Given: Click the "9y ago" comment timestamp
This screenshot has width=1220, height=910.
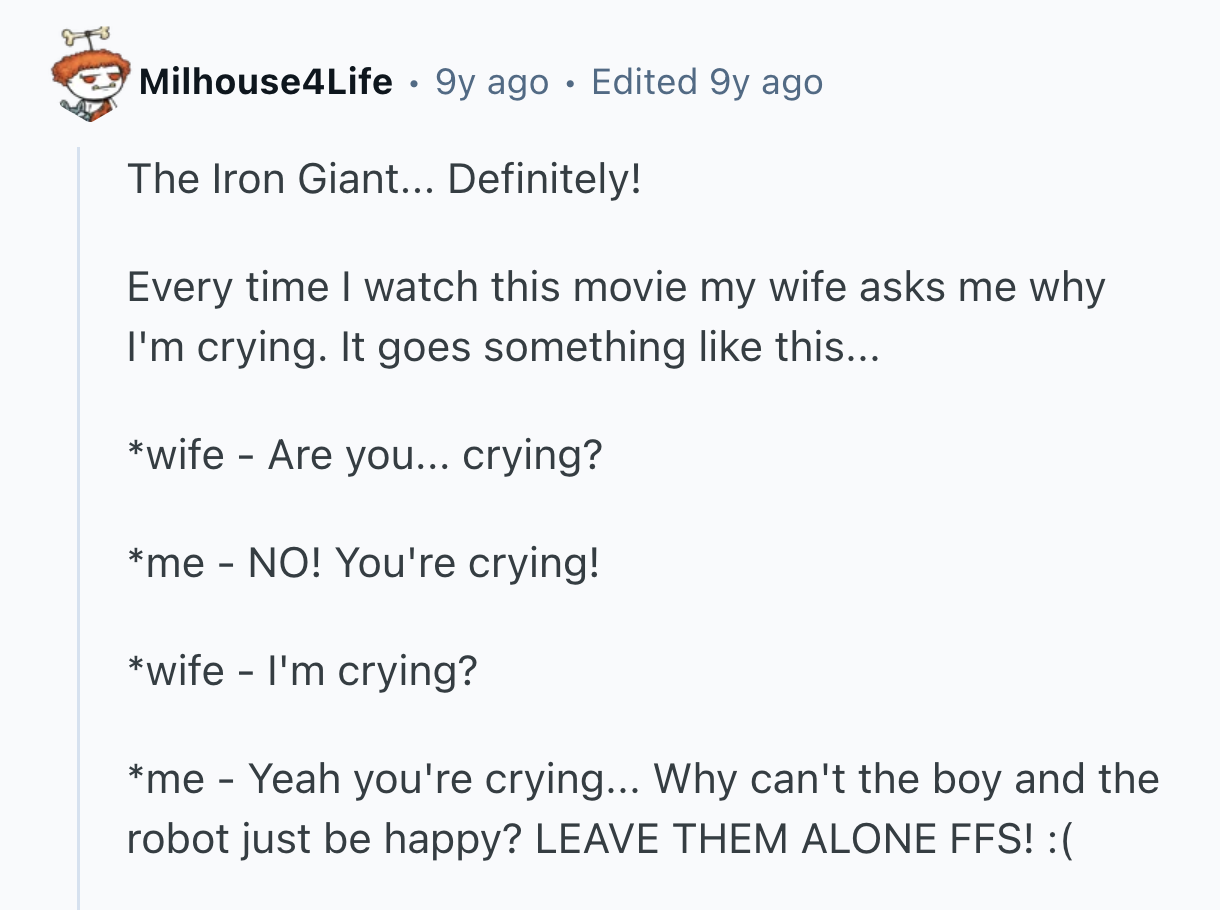Looking at the screenshot, I should pyautogui.click(x=492, y=82).
